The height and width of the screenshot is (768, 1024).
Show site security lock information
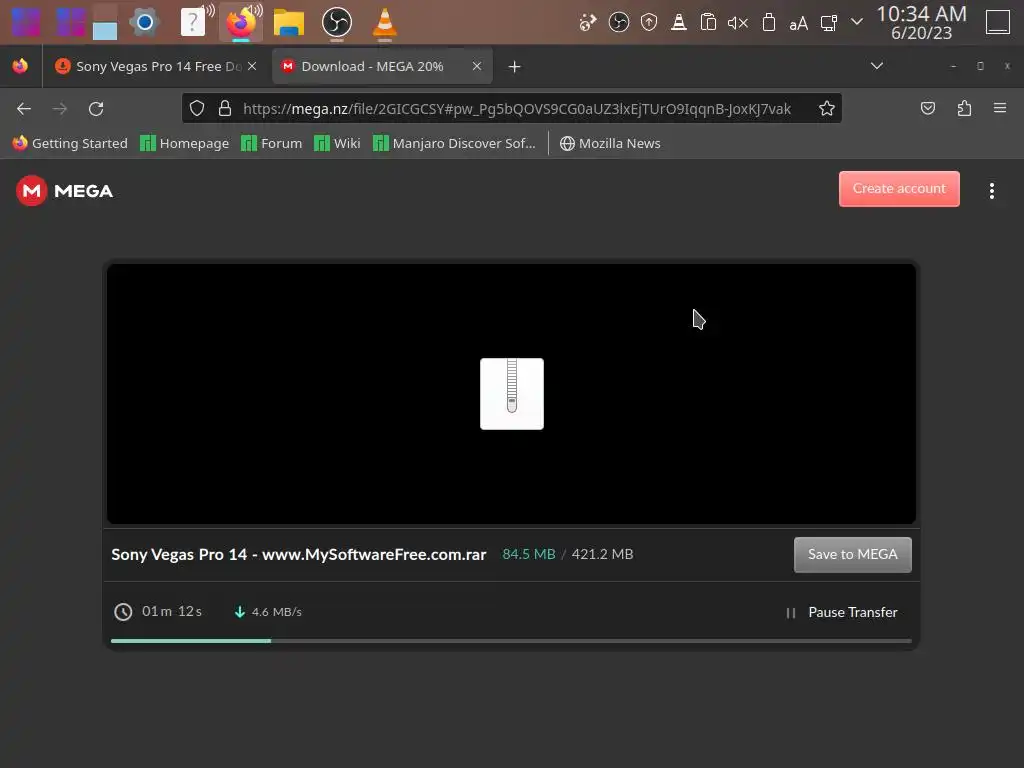(x=225, y=108)
